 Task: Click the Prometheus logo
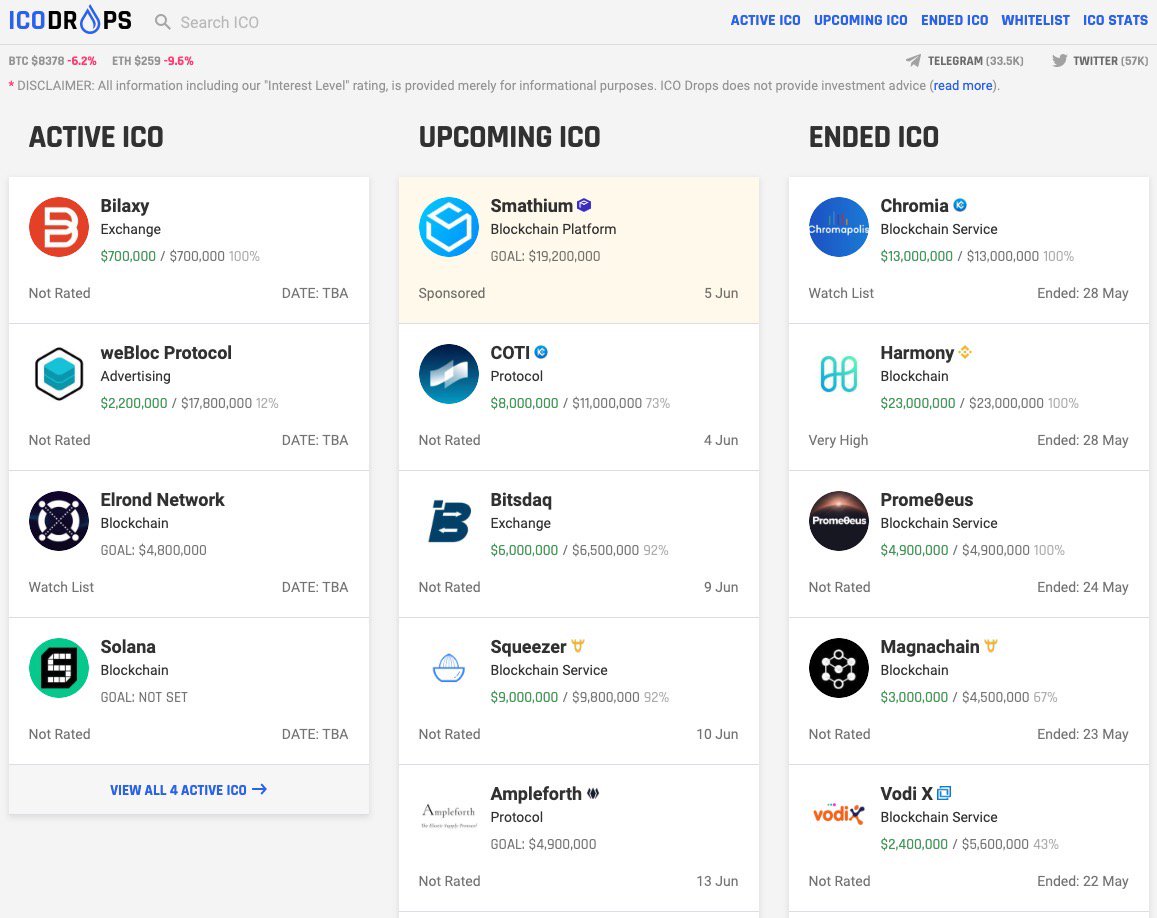838,521
